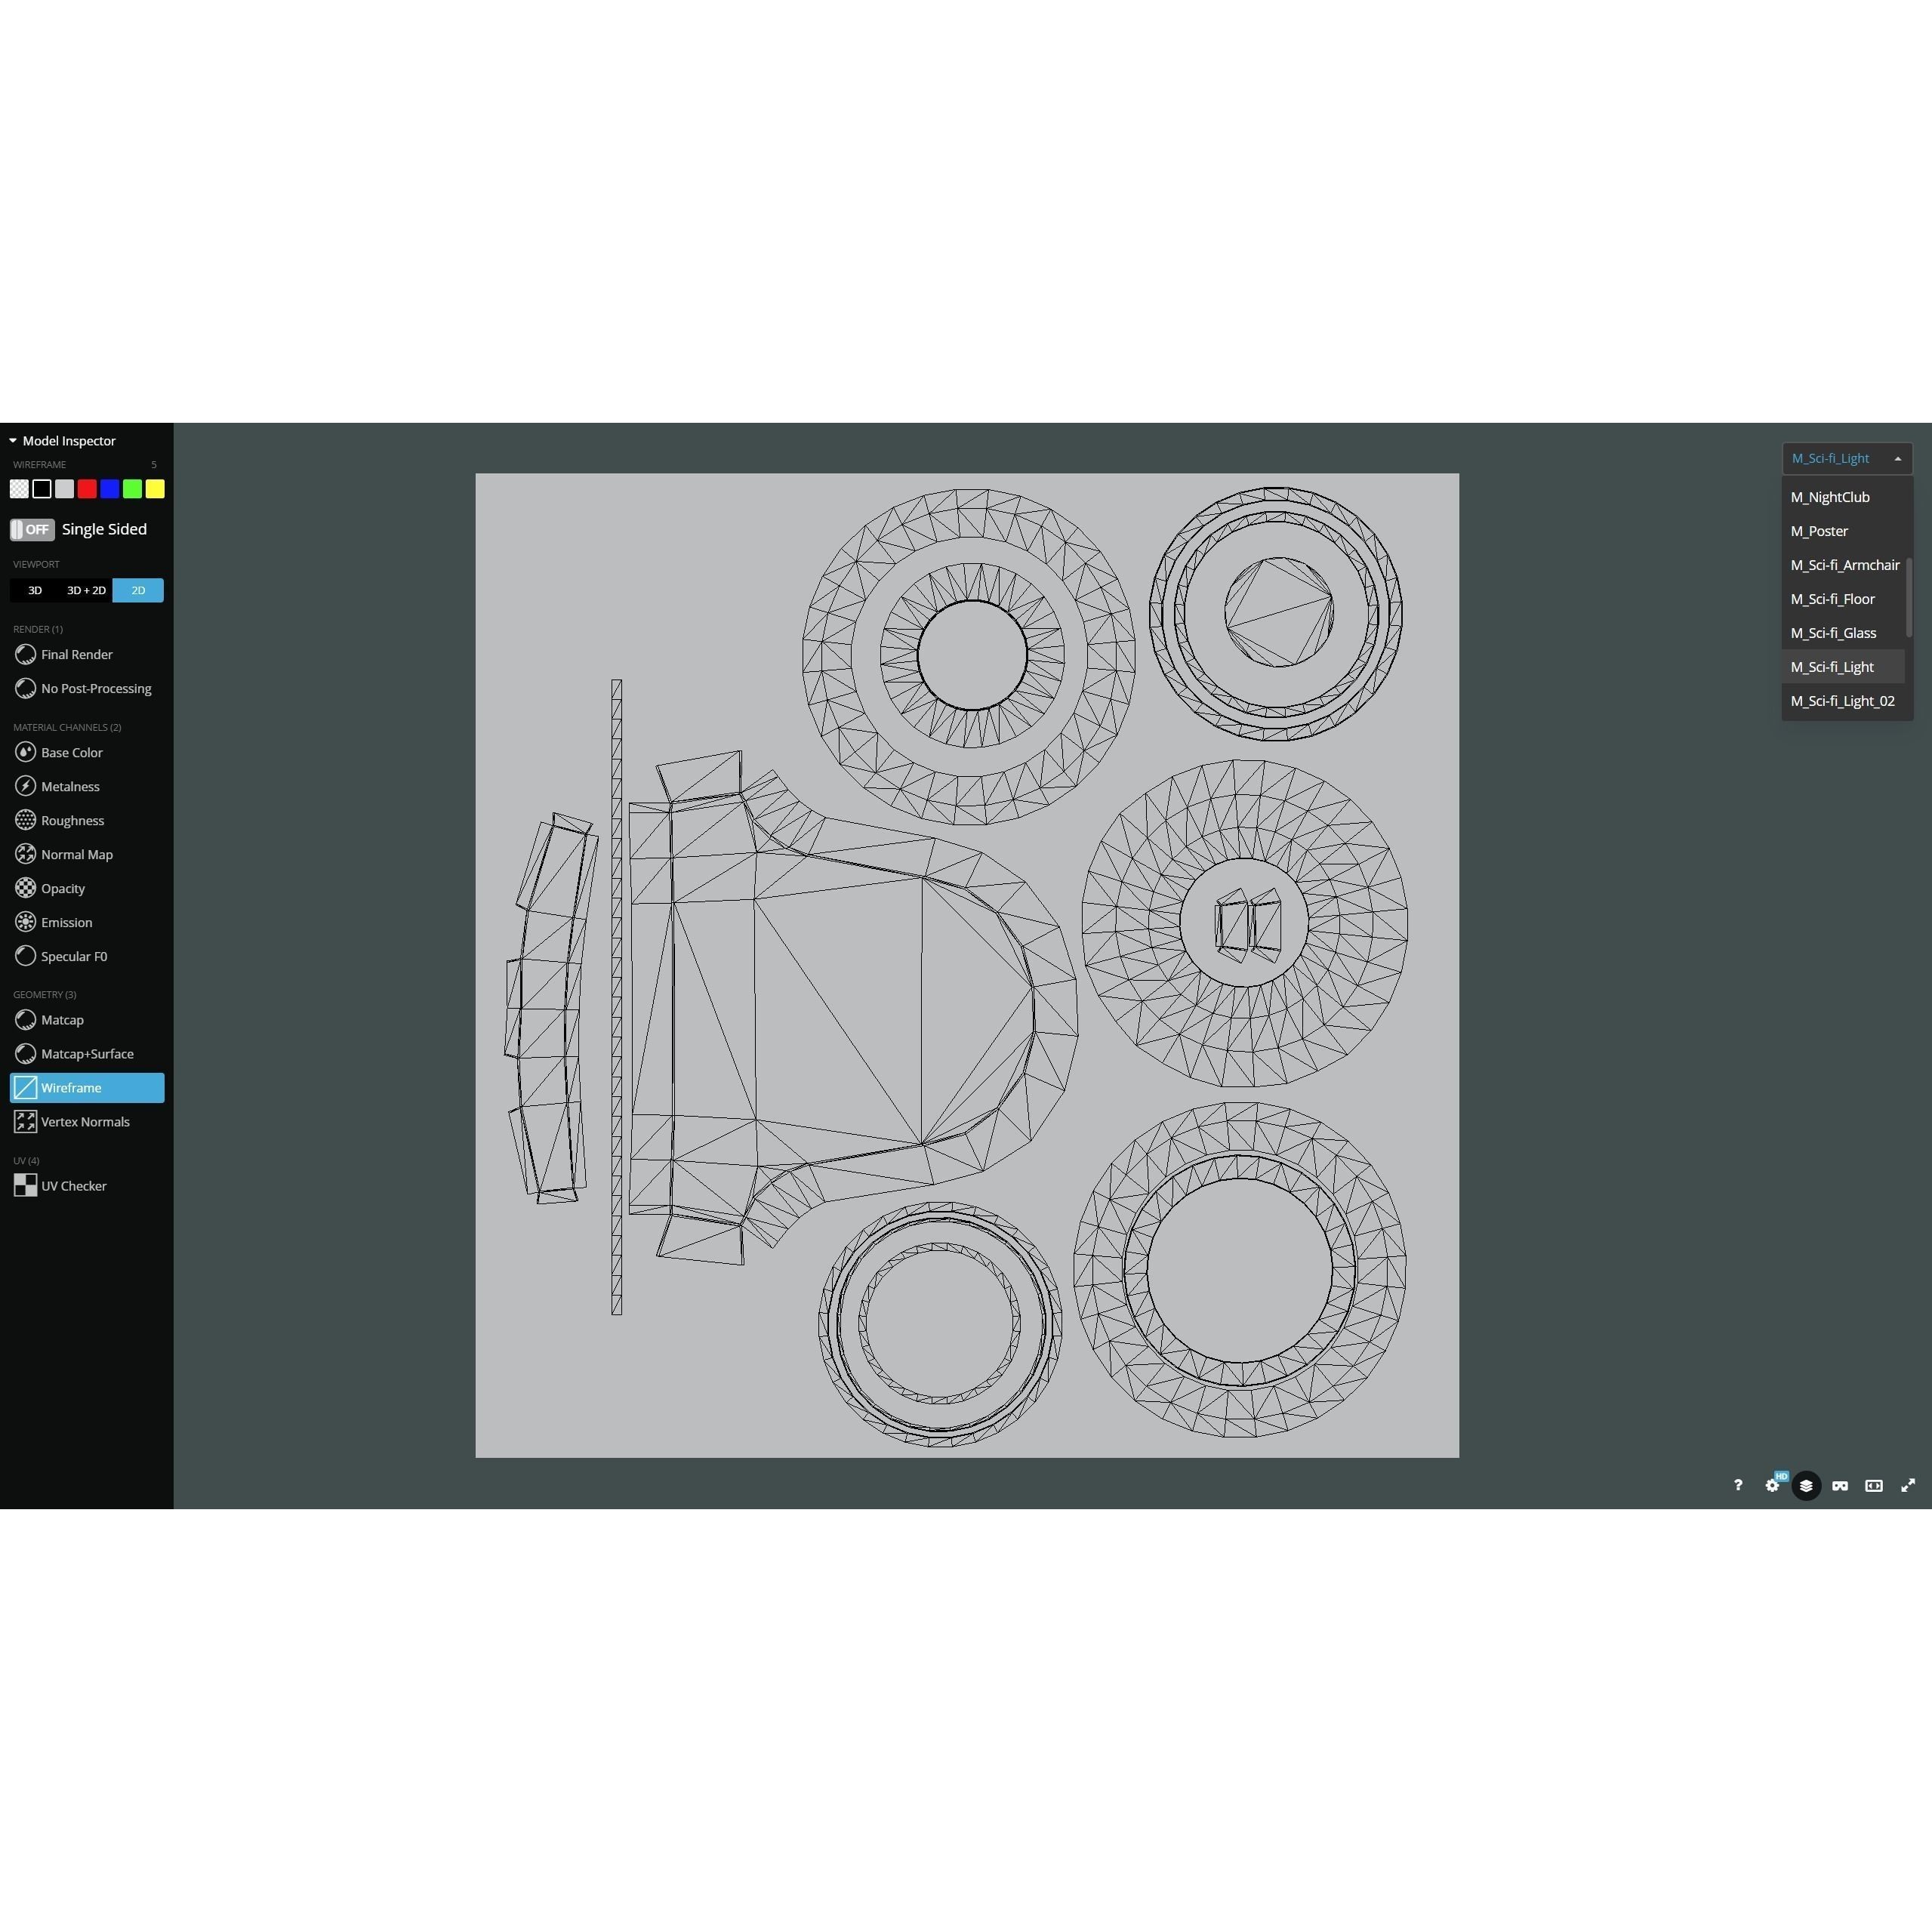Screen dimensions: 1932x1932
Task: Click the Metalness channel icon
Action: pyautogui.click(x=25, y=787)
